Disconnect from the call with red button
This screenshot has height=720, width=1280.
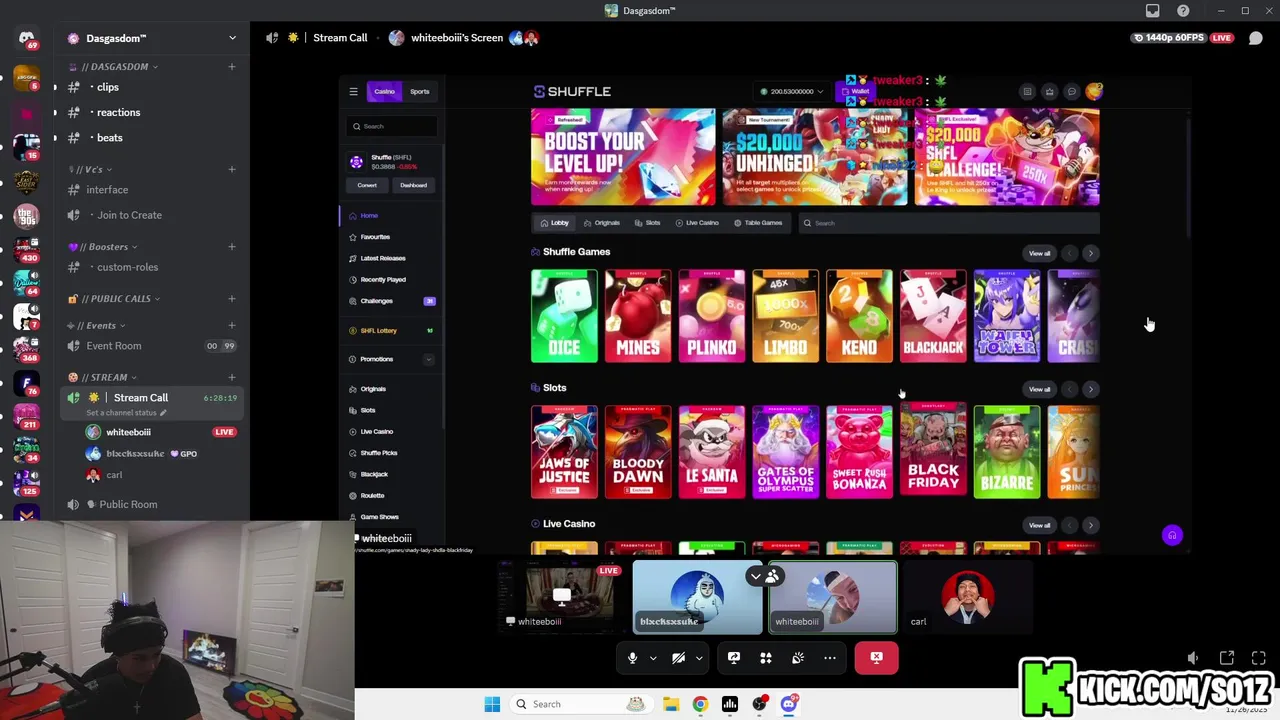point(876,658)
